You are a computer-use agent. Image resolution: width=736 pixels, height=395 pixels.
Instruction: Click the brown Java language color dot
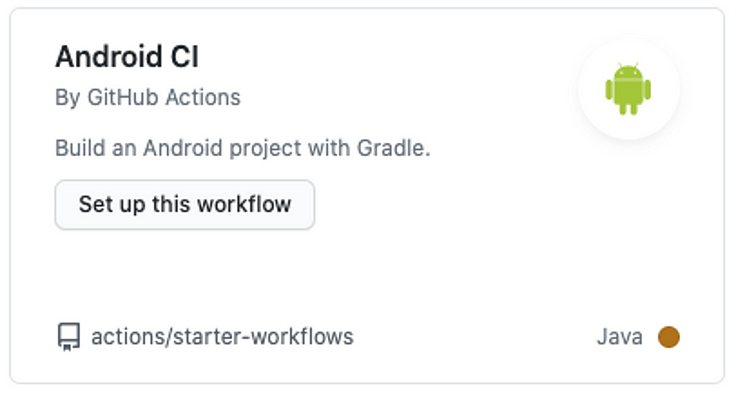(668, 337)
